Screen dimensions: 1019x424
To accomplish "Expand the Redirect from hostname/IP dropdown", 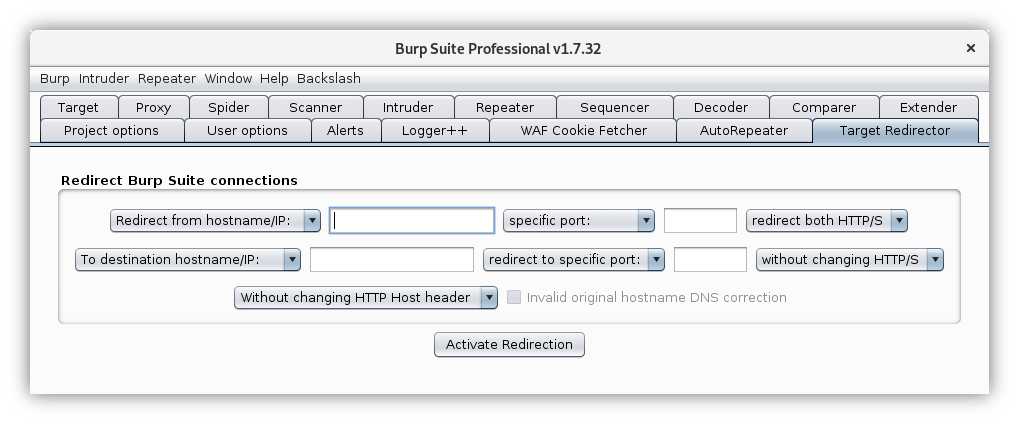I will tap(215, 220).
